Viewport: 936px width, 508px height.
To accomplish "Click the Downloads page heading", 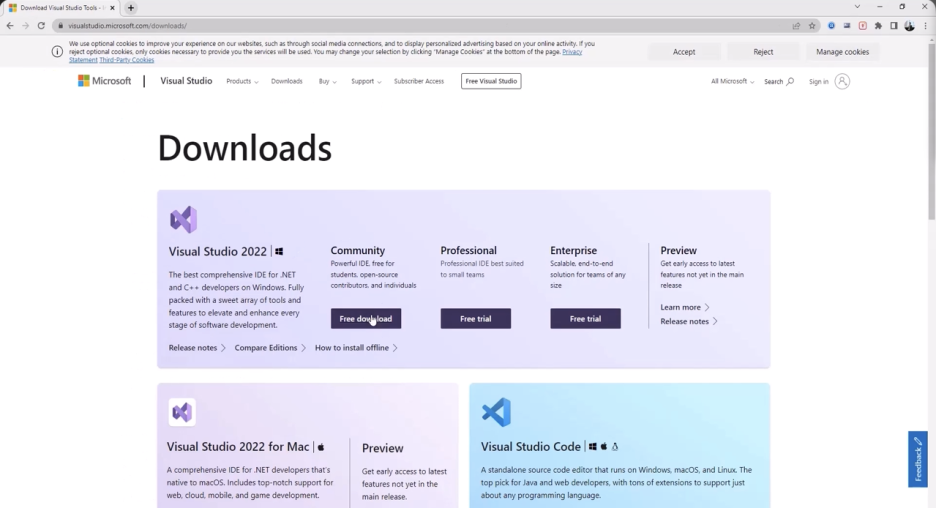I will click(x=245, y=147).
